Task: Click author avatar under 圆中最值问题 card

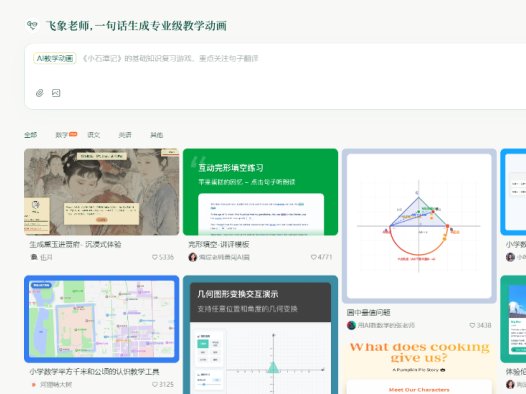Action: click(351, 325)
